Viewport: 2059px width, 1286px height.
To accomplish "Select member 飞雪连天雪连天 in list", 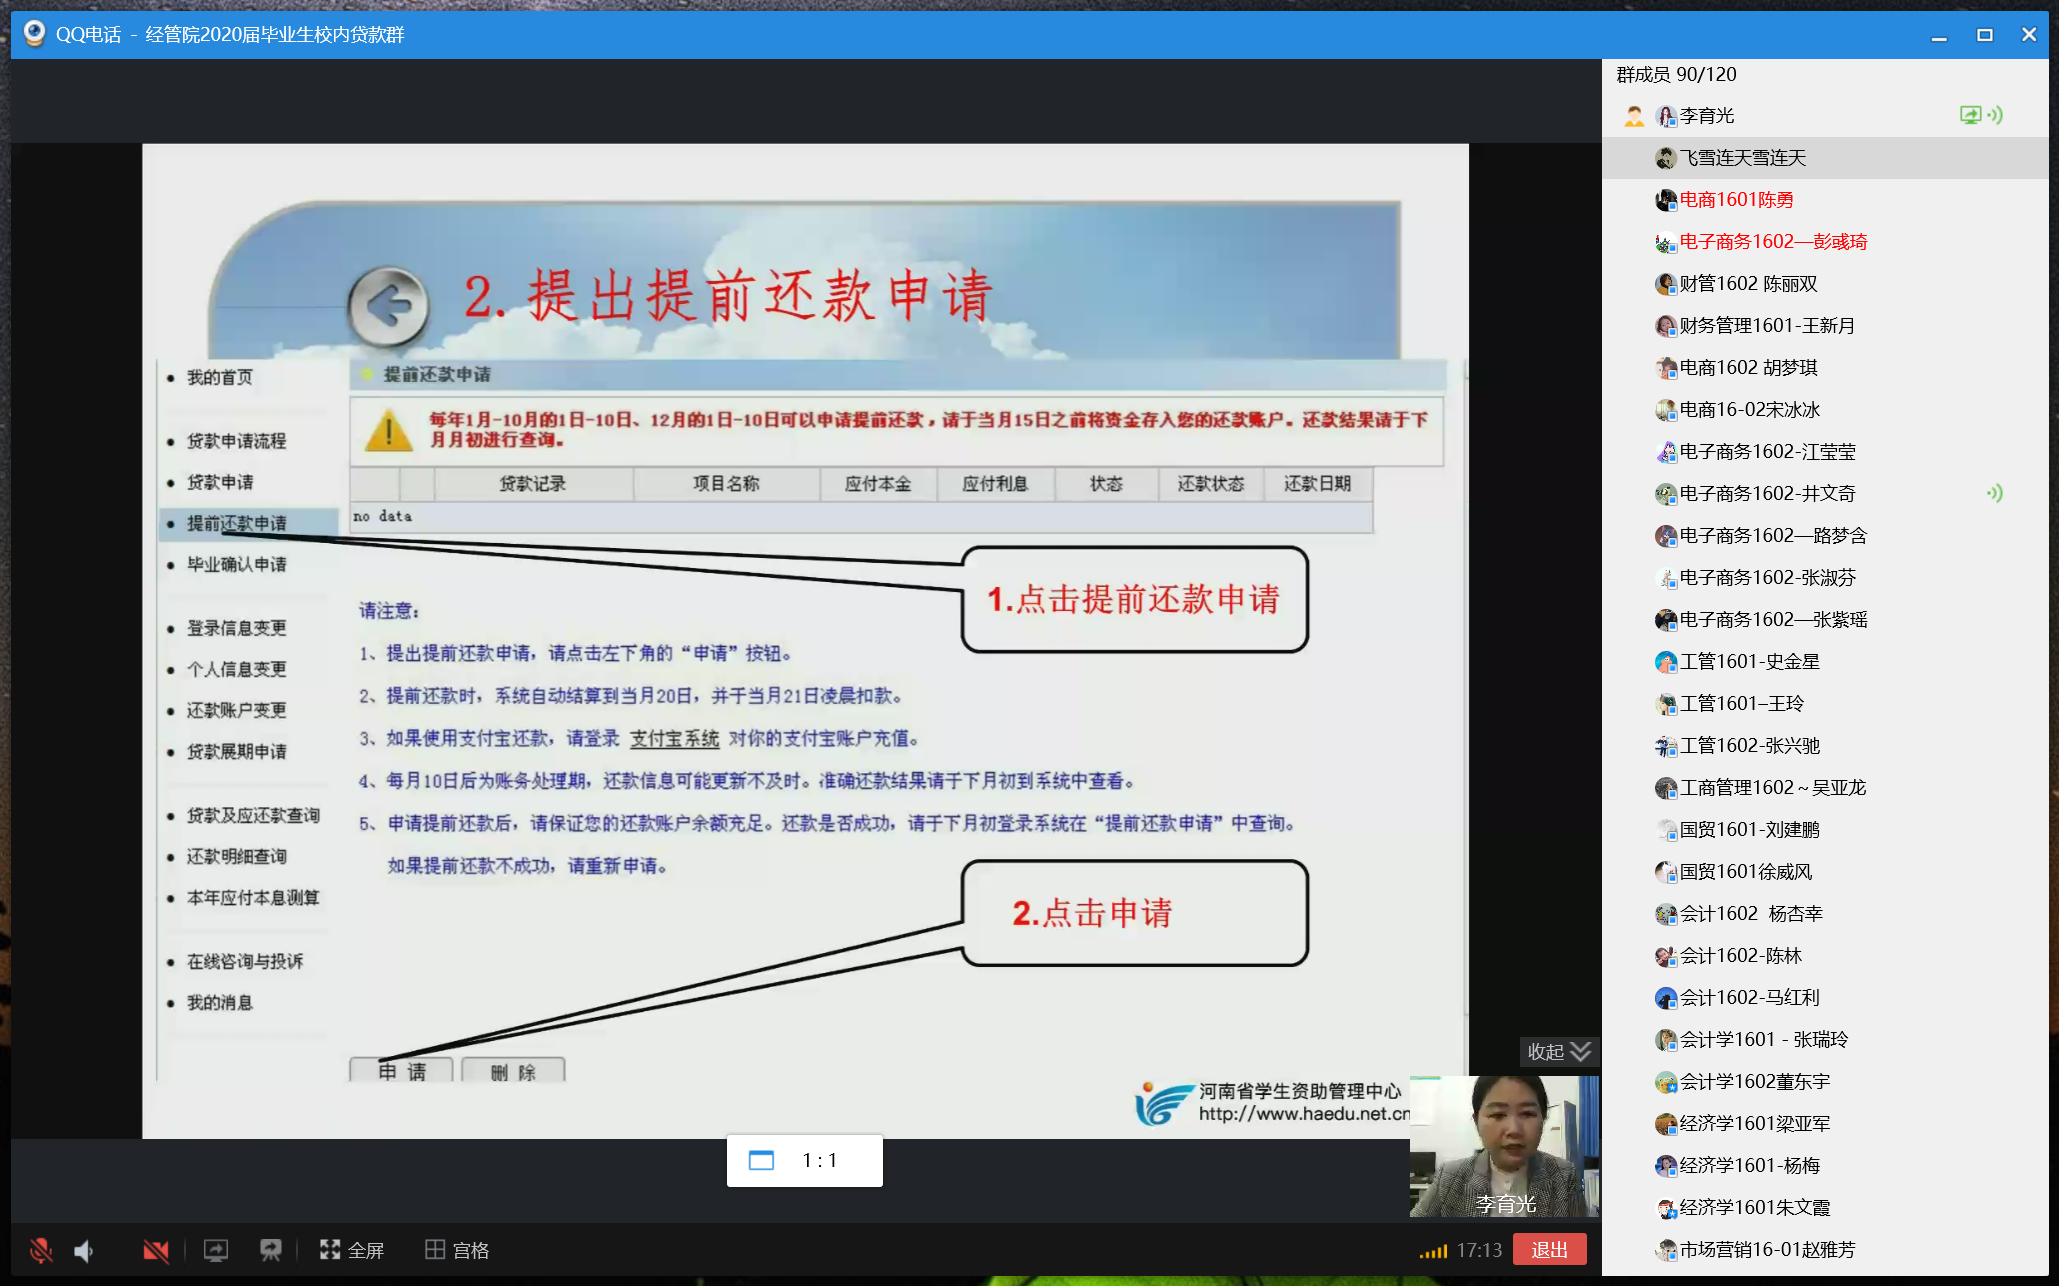I will (1742, 158).
